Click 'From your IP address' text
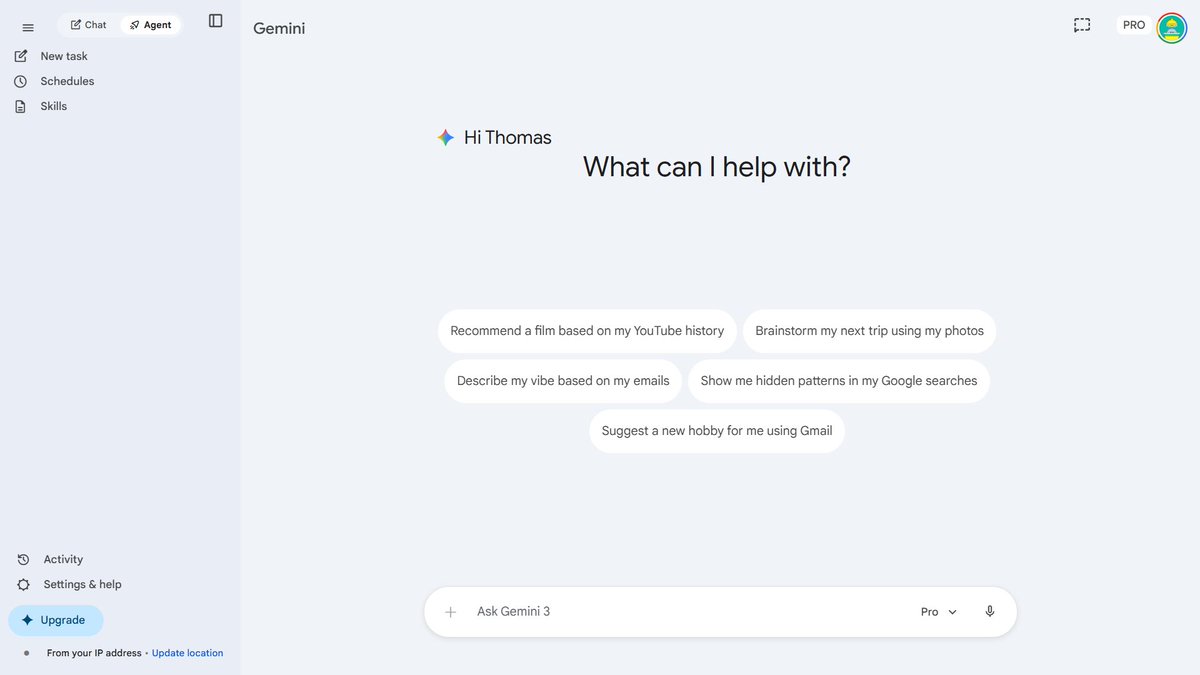This screenshot has width=1200, height=675. tap(94, 653)
